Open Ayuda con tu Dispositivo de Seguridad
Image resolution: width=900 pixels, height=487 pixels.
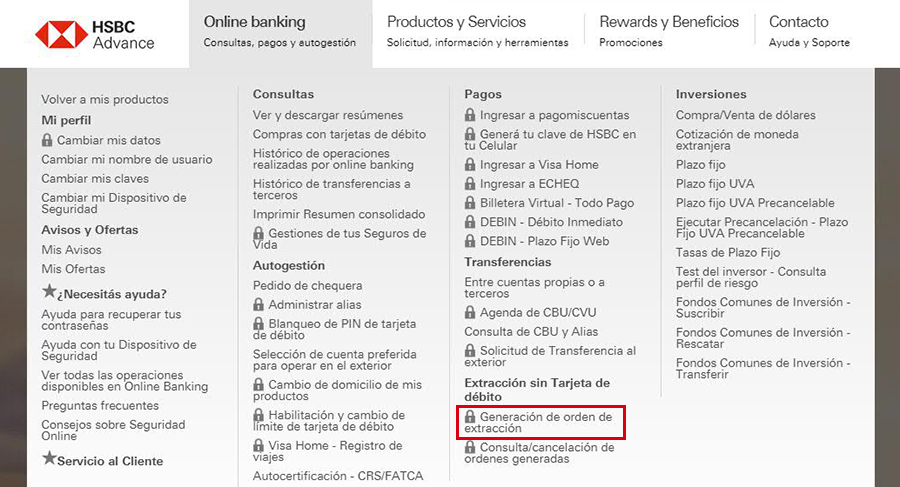(x=119, y=350)
